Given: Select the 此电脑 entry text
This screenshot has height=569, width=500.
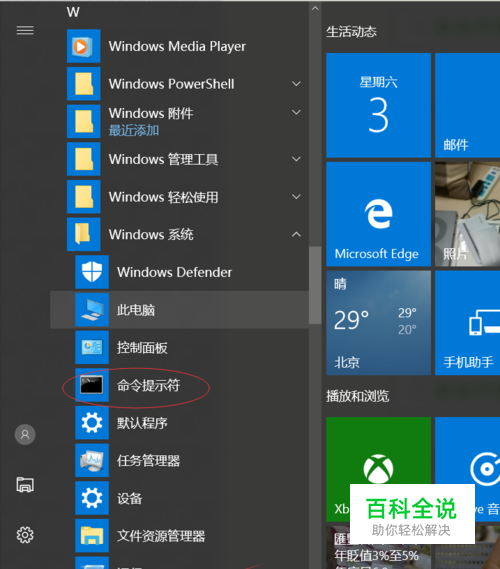Looking at the screenshot, I should (136, 310).
